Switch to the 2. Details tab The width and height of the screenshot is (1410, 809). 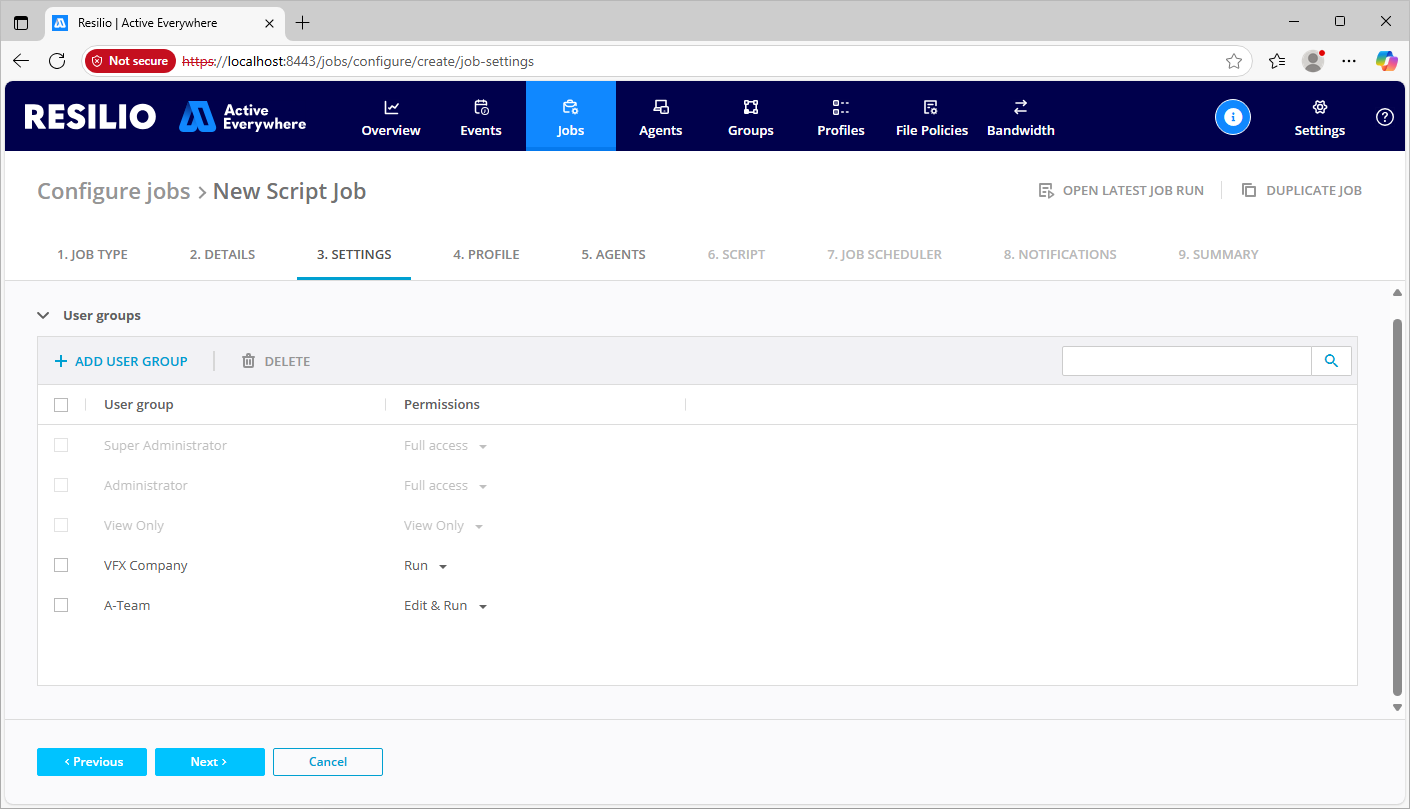(x=222, y=254)
